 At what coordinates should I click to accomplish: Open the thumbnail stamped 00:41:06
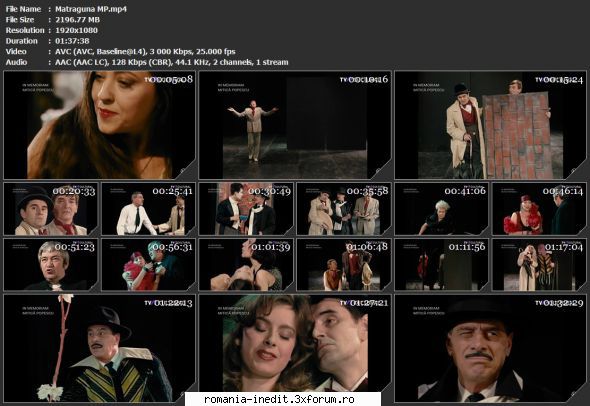coord(442,209)
